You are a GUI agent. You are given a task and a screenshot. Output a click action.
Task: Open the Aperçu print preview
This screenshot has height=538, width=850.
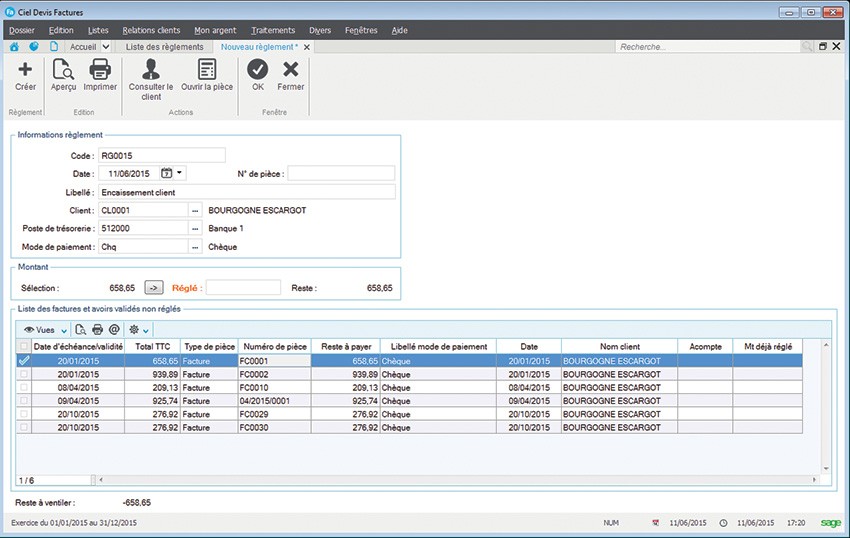click(x=63, y=70)
